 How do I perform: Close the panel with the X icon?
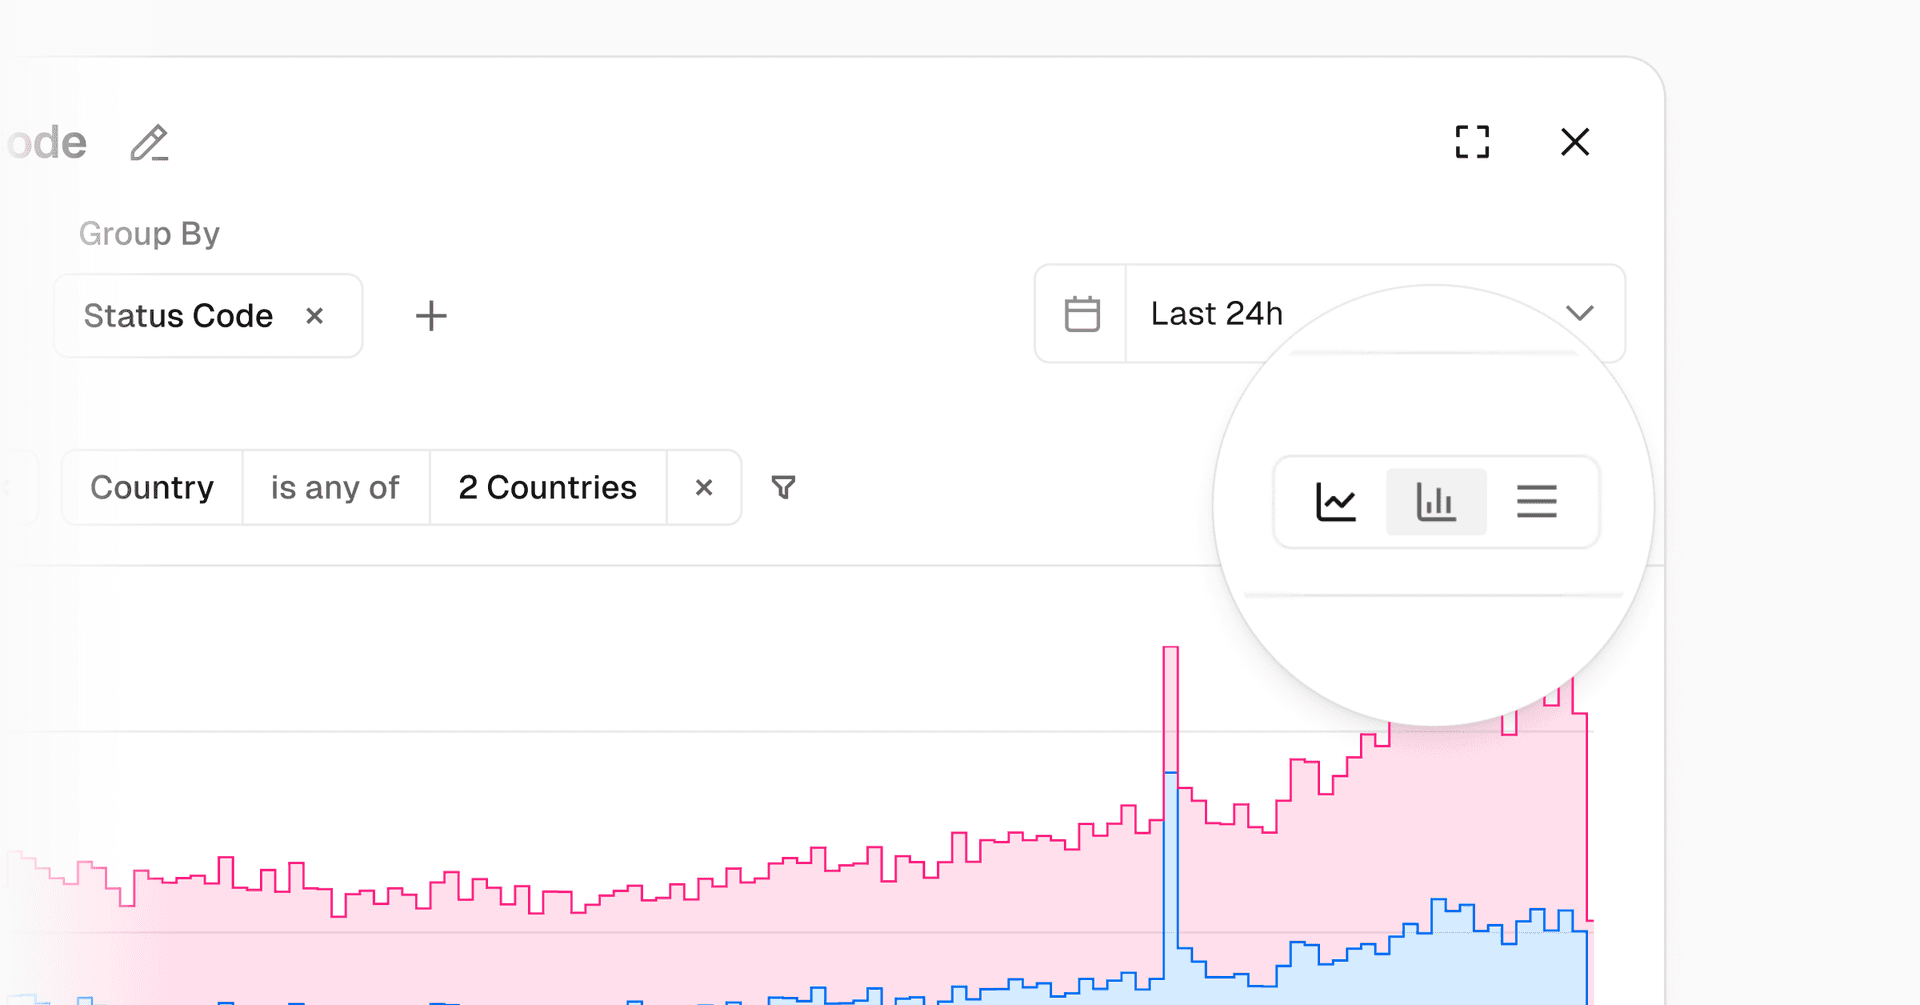[x=1575, y=142]
